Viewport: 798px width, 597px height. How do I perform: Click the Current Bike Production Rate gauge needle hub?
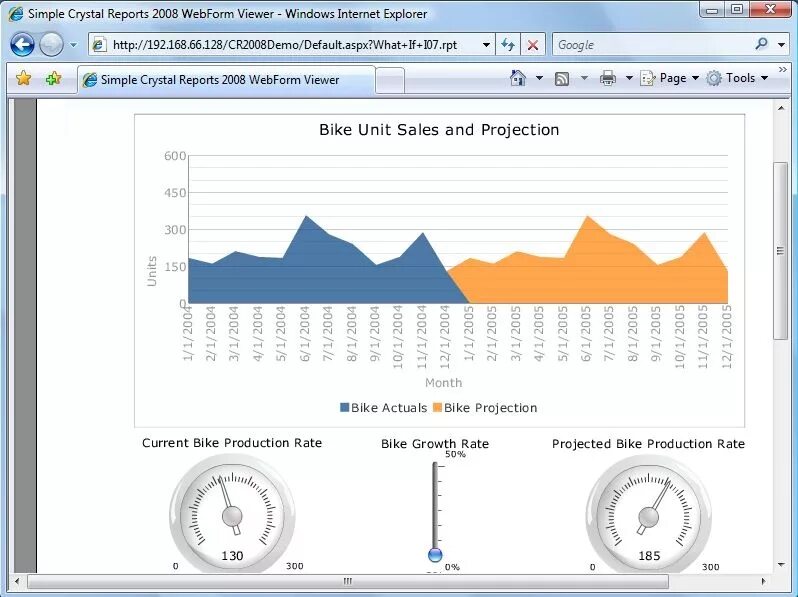click(x=232, y=517)
